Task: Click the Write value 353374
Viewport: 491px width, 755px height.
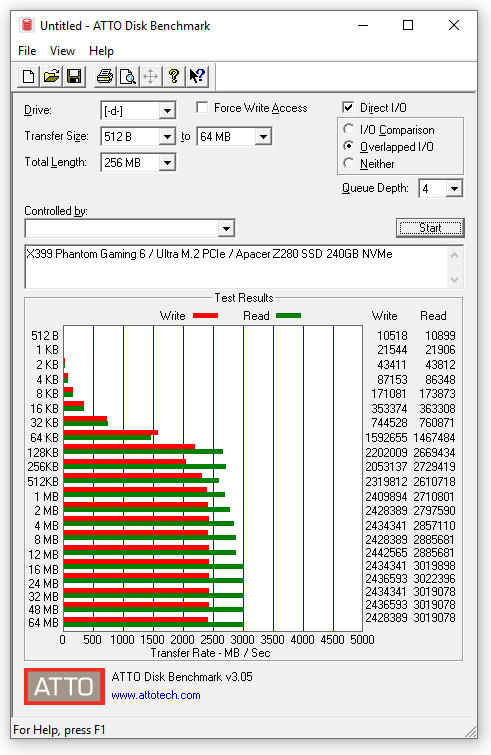Action: (389, 409)
